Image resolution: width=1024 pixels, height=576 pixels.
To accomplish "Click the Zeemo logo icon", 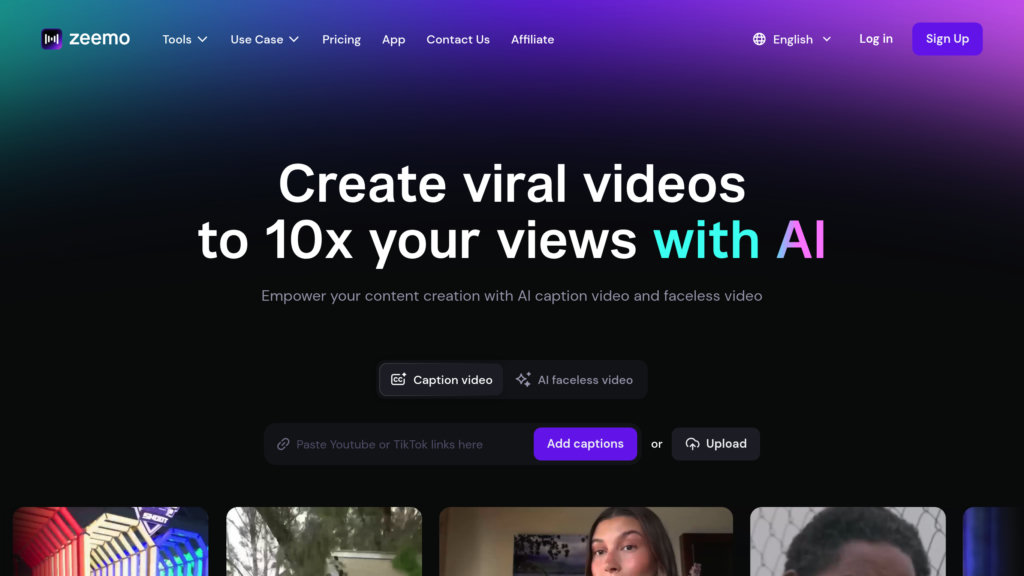I will pos(52,39).
